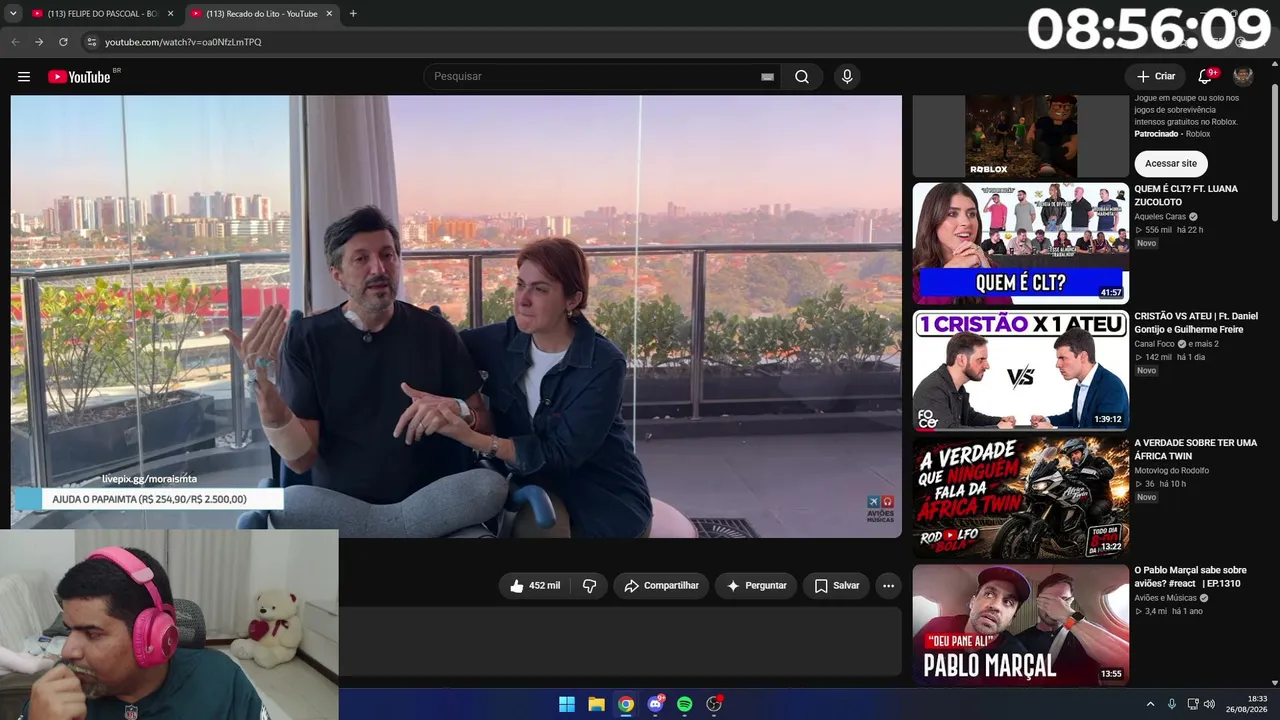This screenshot has width=1280, height=720.
Task: Close the FELIPE DO PASCOAL tab
Action: (x=170, y=14)
